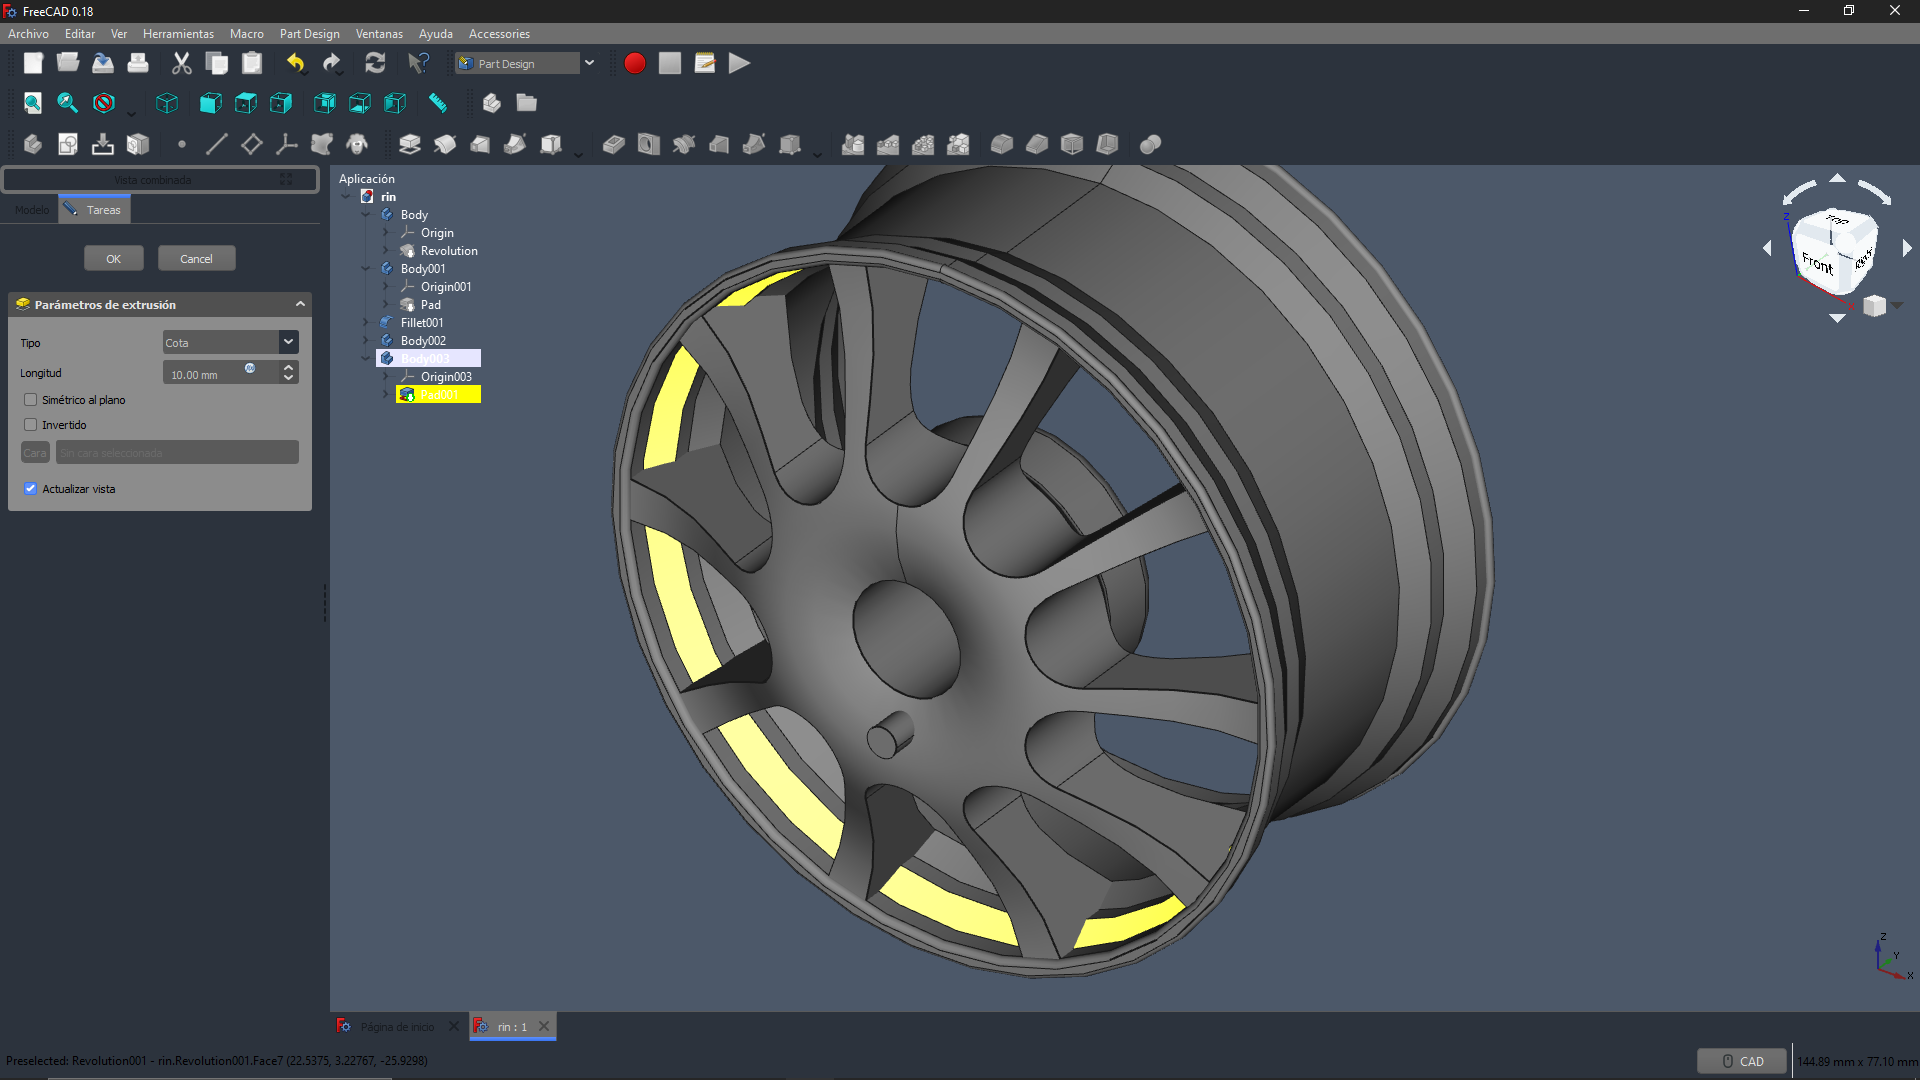Open the Herramientas menu

[x=178, y=33]
